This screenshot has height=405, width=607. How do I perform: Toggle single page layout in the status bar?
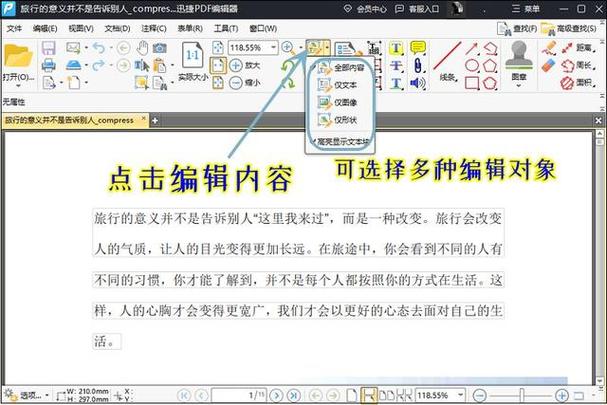tap(352, 395)
